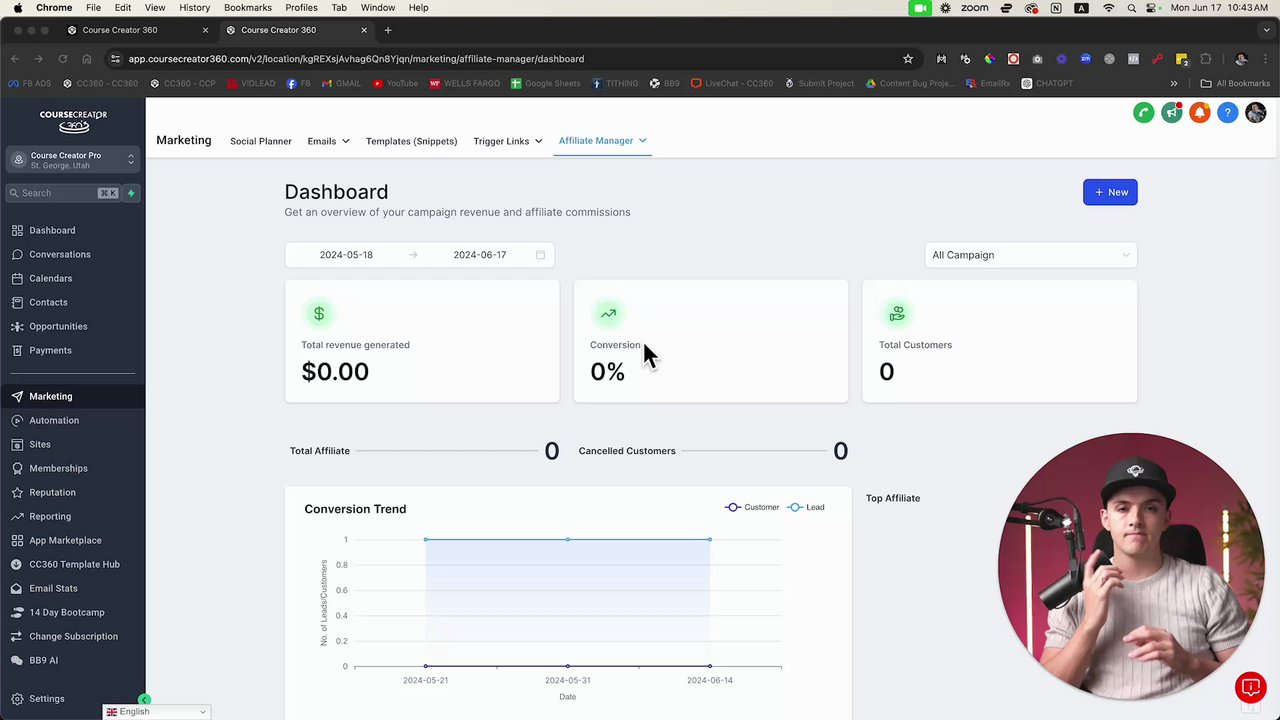Viewport: 1280px width, 720px height.
Task: Open the Dashboard sidebar item
Action: coord(52,230)
